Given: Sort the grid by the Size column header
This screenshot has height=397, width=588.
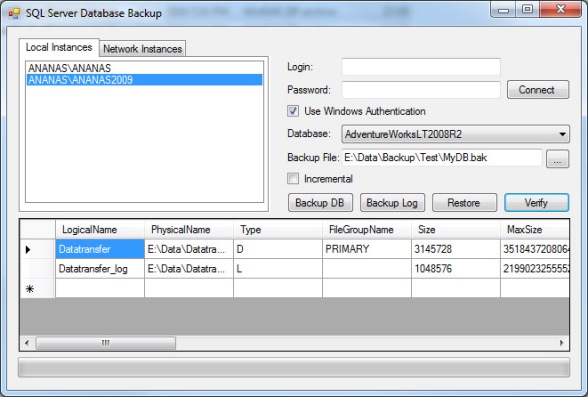Looking at the screenshot, I should click(x=456, y=229).
